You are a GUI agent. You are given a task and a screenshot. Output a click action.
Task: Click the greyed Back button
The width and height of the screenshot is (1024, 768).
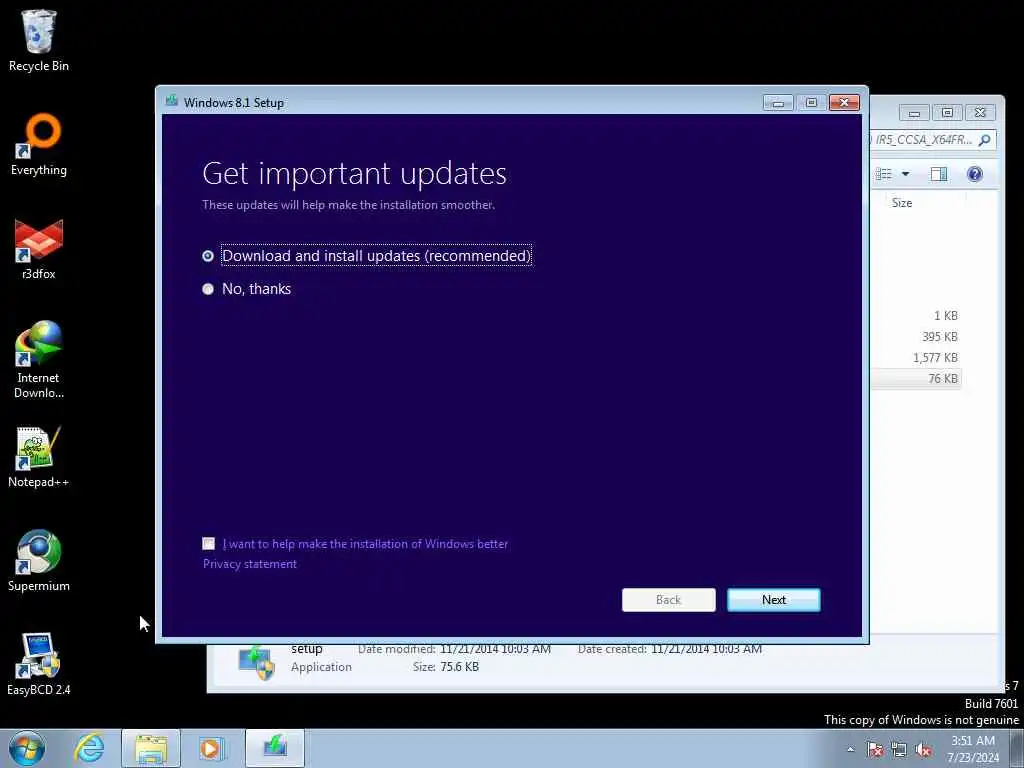pyautogui.click(x=668, y=600)
